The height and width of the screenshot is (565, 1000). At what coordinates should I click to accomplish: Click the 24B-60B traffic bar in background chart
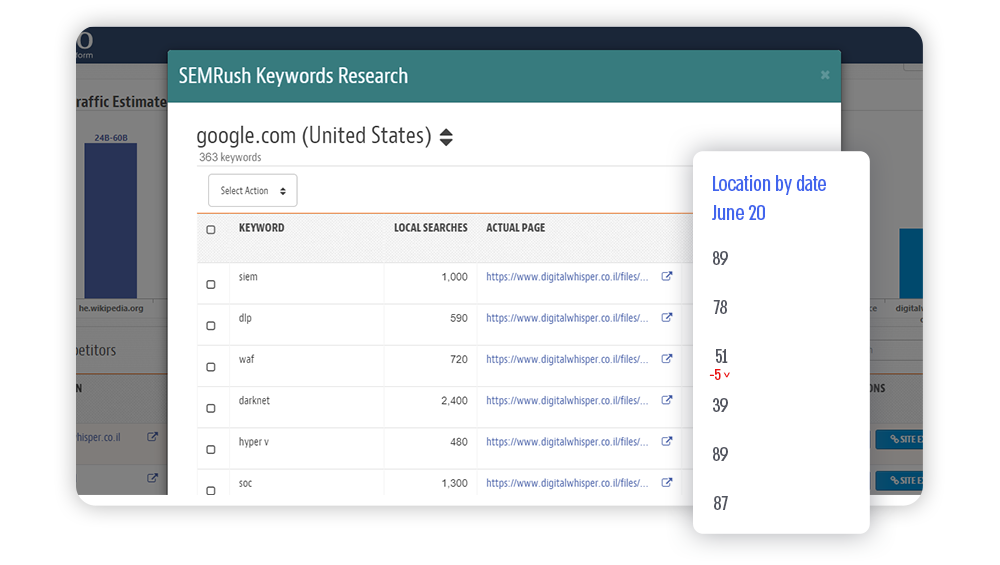[x=111, y=220]
